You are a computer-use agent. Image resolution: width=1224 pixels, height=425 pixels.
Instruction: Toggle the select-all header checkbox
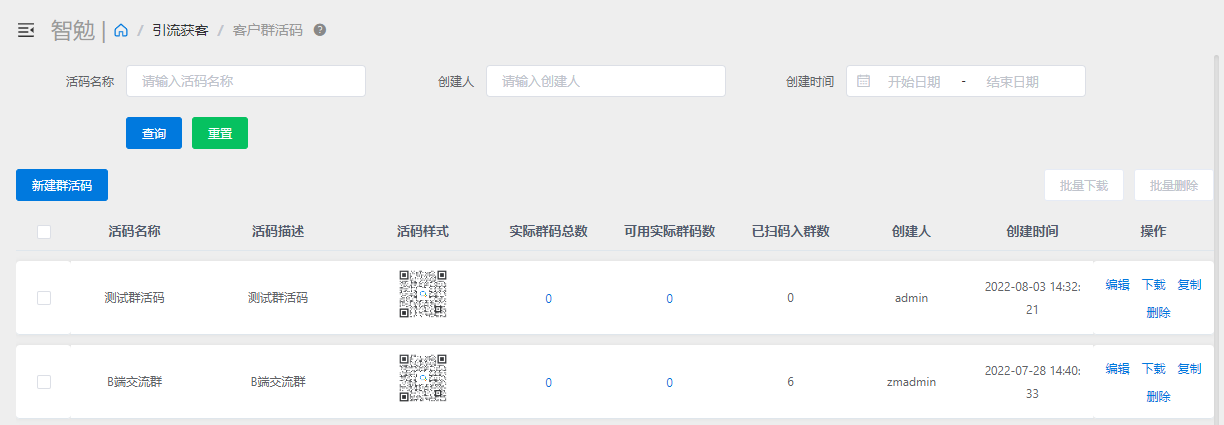coord(44,232)
